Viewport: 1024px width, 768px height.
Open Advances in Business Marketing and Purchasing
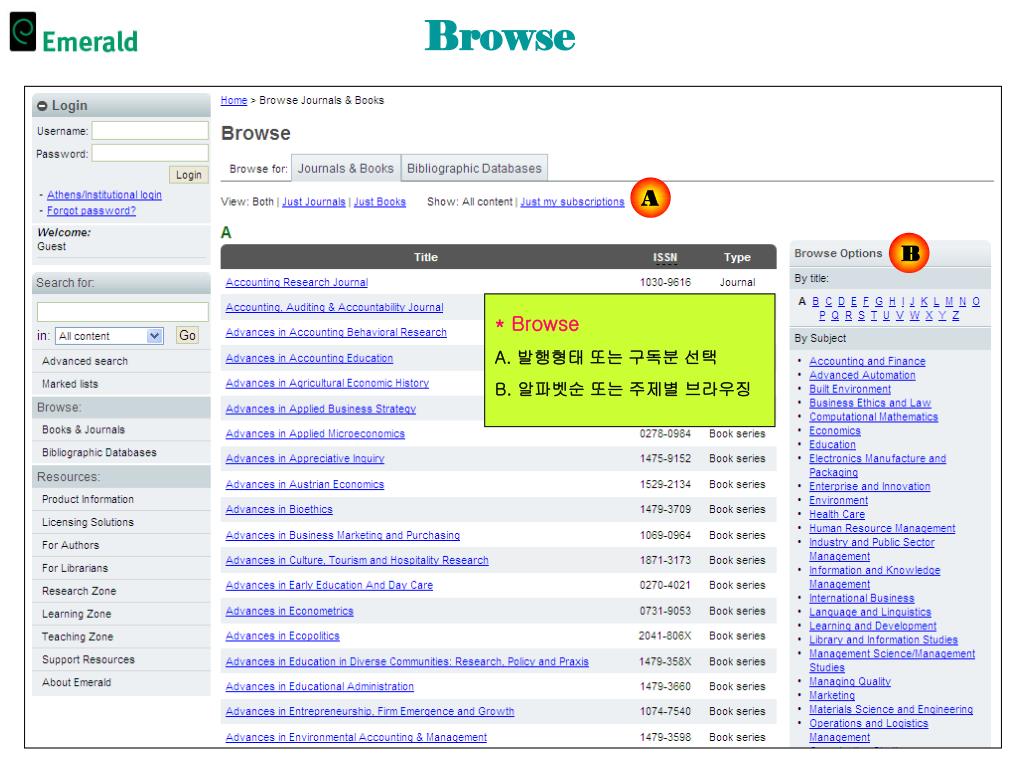pyautogui.click(x=343, y=536)
